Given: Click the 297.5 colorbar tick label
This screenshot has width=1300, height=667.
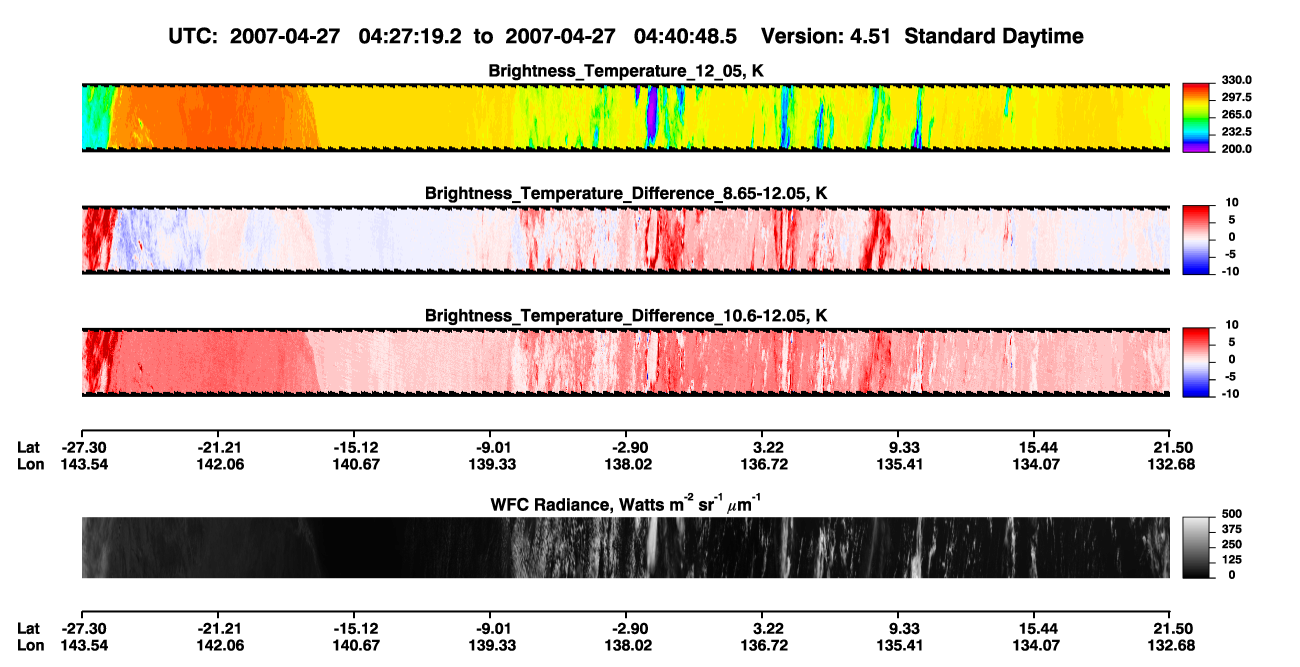Looking at the screenshot, I should pos(1237,98).
